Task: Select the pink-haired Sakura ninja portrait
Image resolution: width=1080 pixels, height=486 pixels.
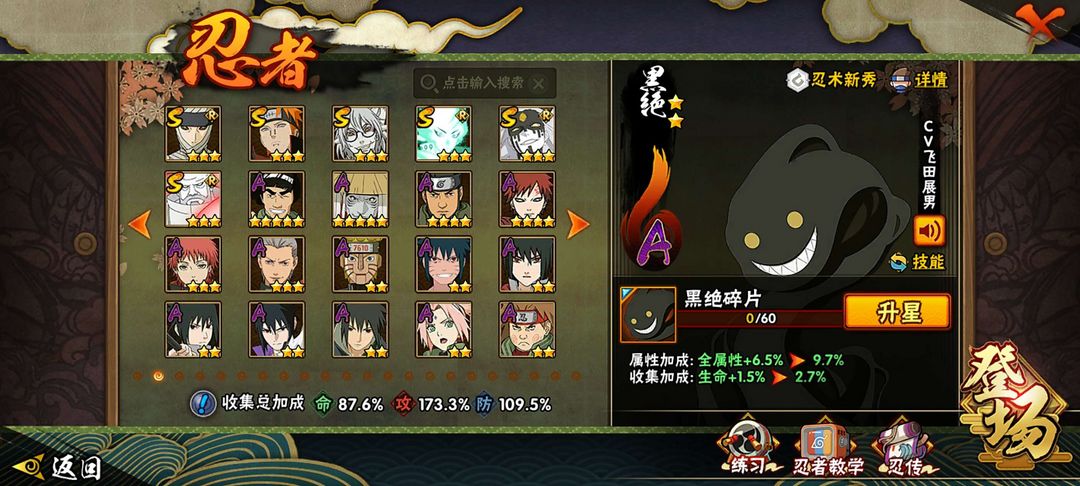Action: pyautogui.click(x=444, y=329)
